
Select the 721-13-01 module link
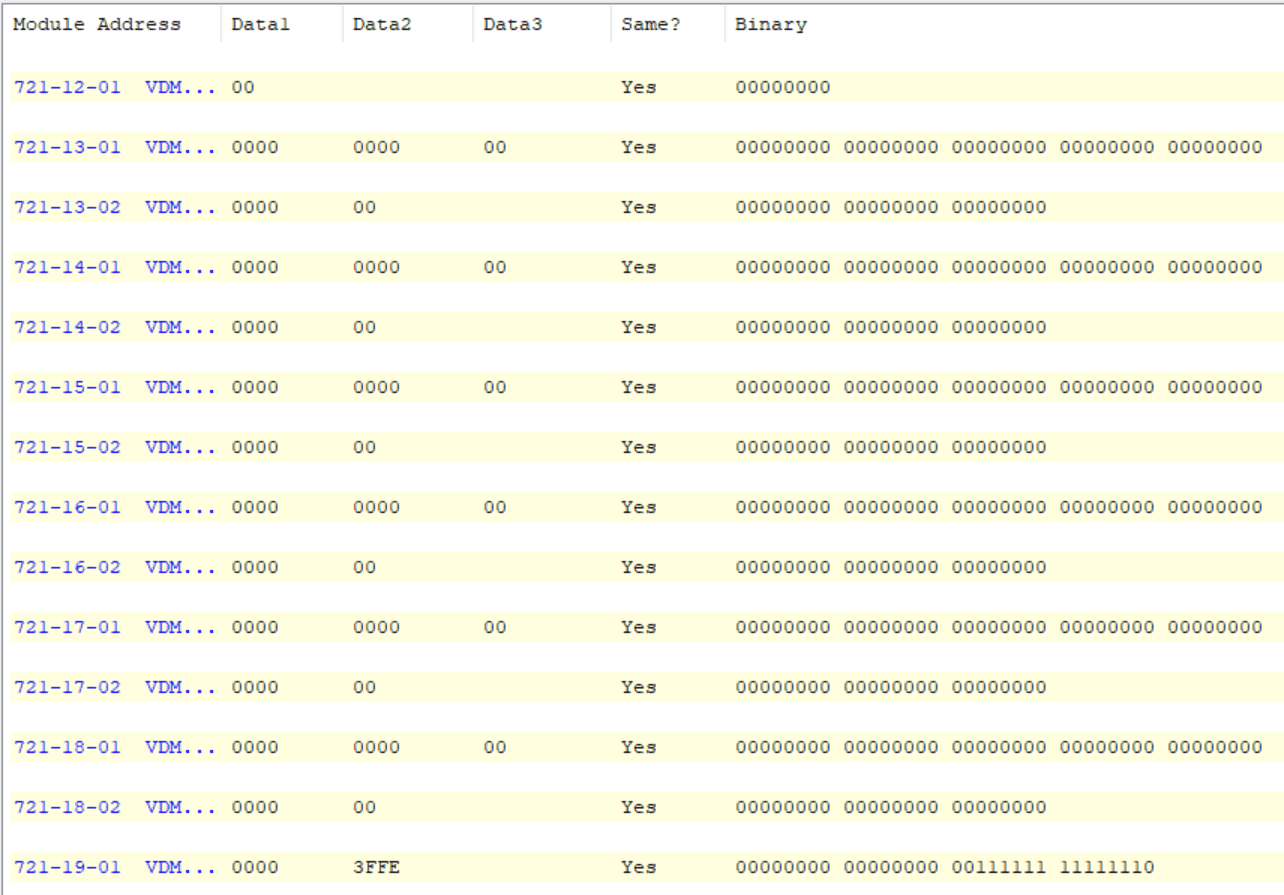point(67,147)
